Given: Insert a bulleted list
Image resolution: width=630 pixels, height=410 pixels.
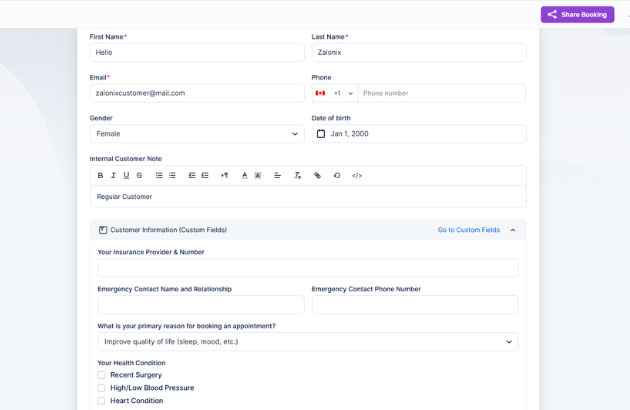Looking at the screenshot, I should (172, 175).
